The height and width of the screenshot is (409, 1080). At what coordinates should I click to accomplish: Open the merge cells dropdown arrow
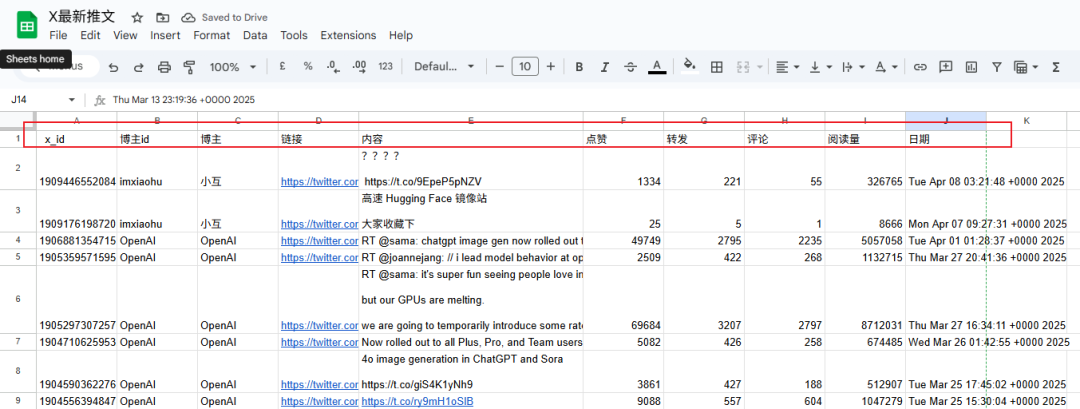click(x=759, y=67)
